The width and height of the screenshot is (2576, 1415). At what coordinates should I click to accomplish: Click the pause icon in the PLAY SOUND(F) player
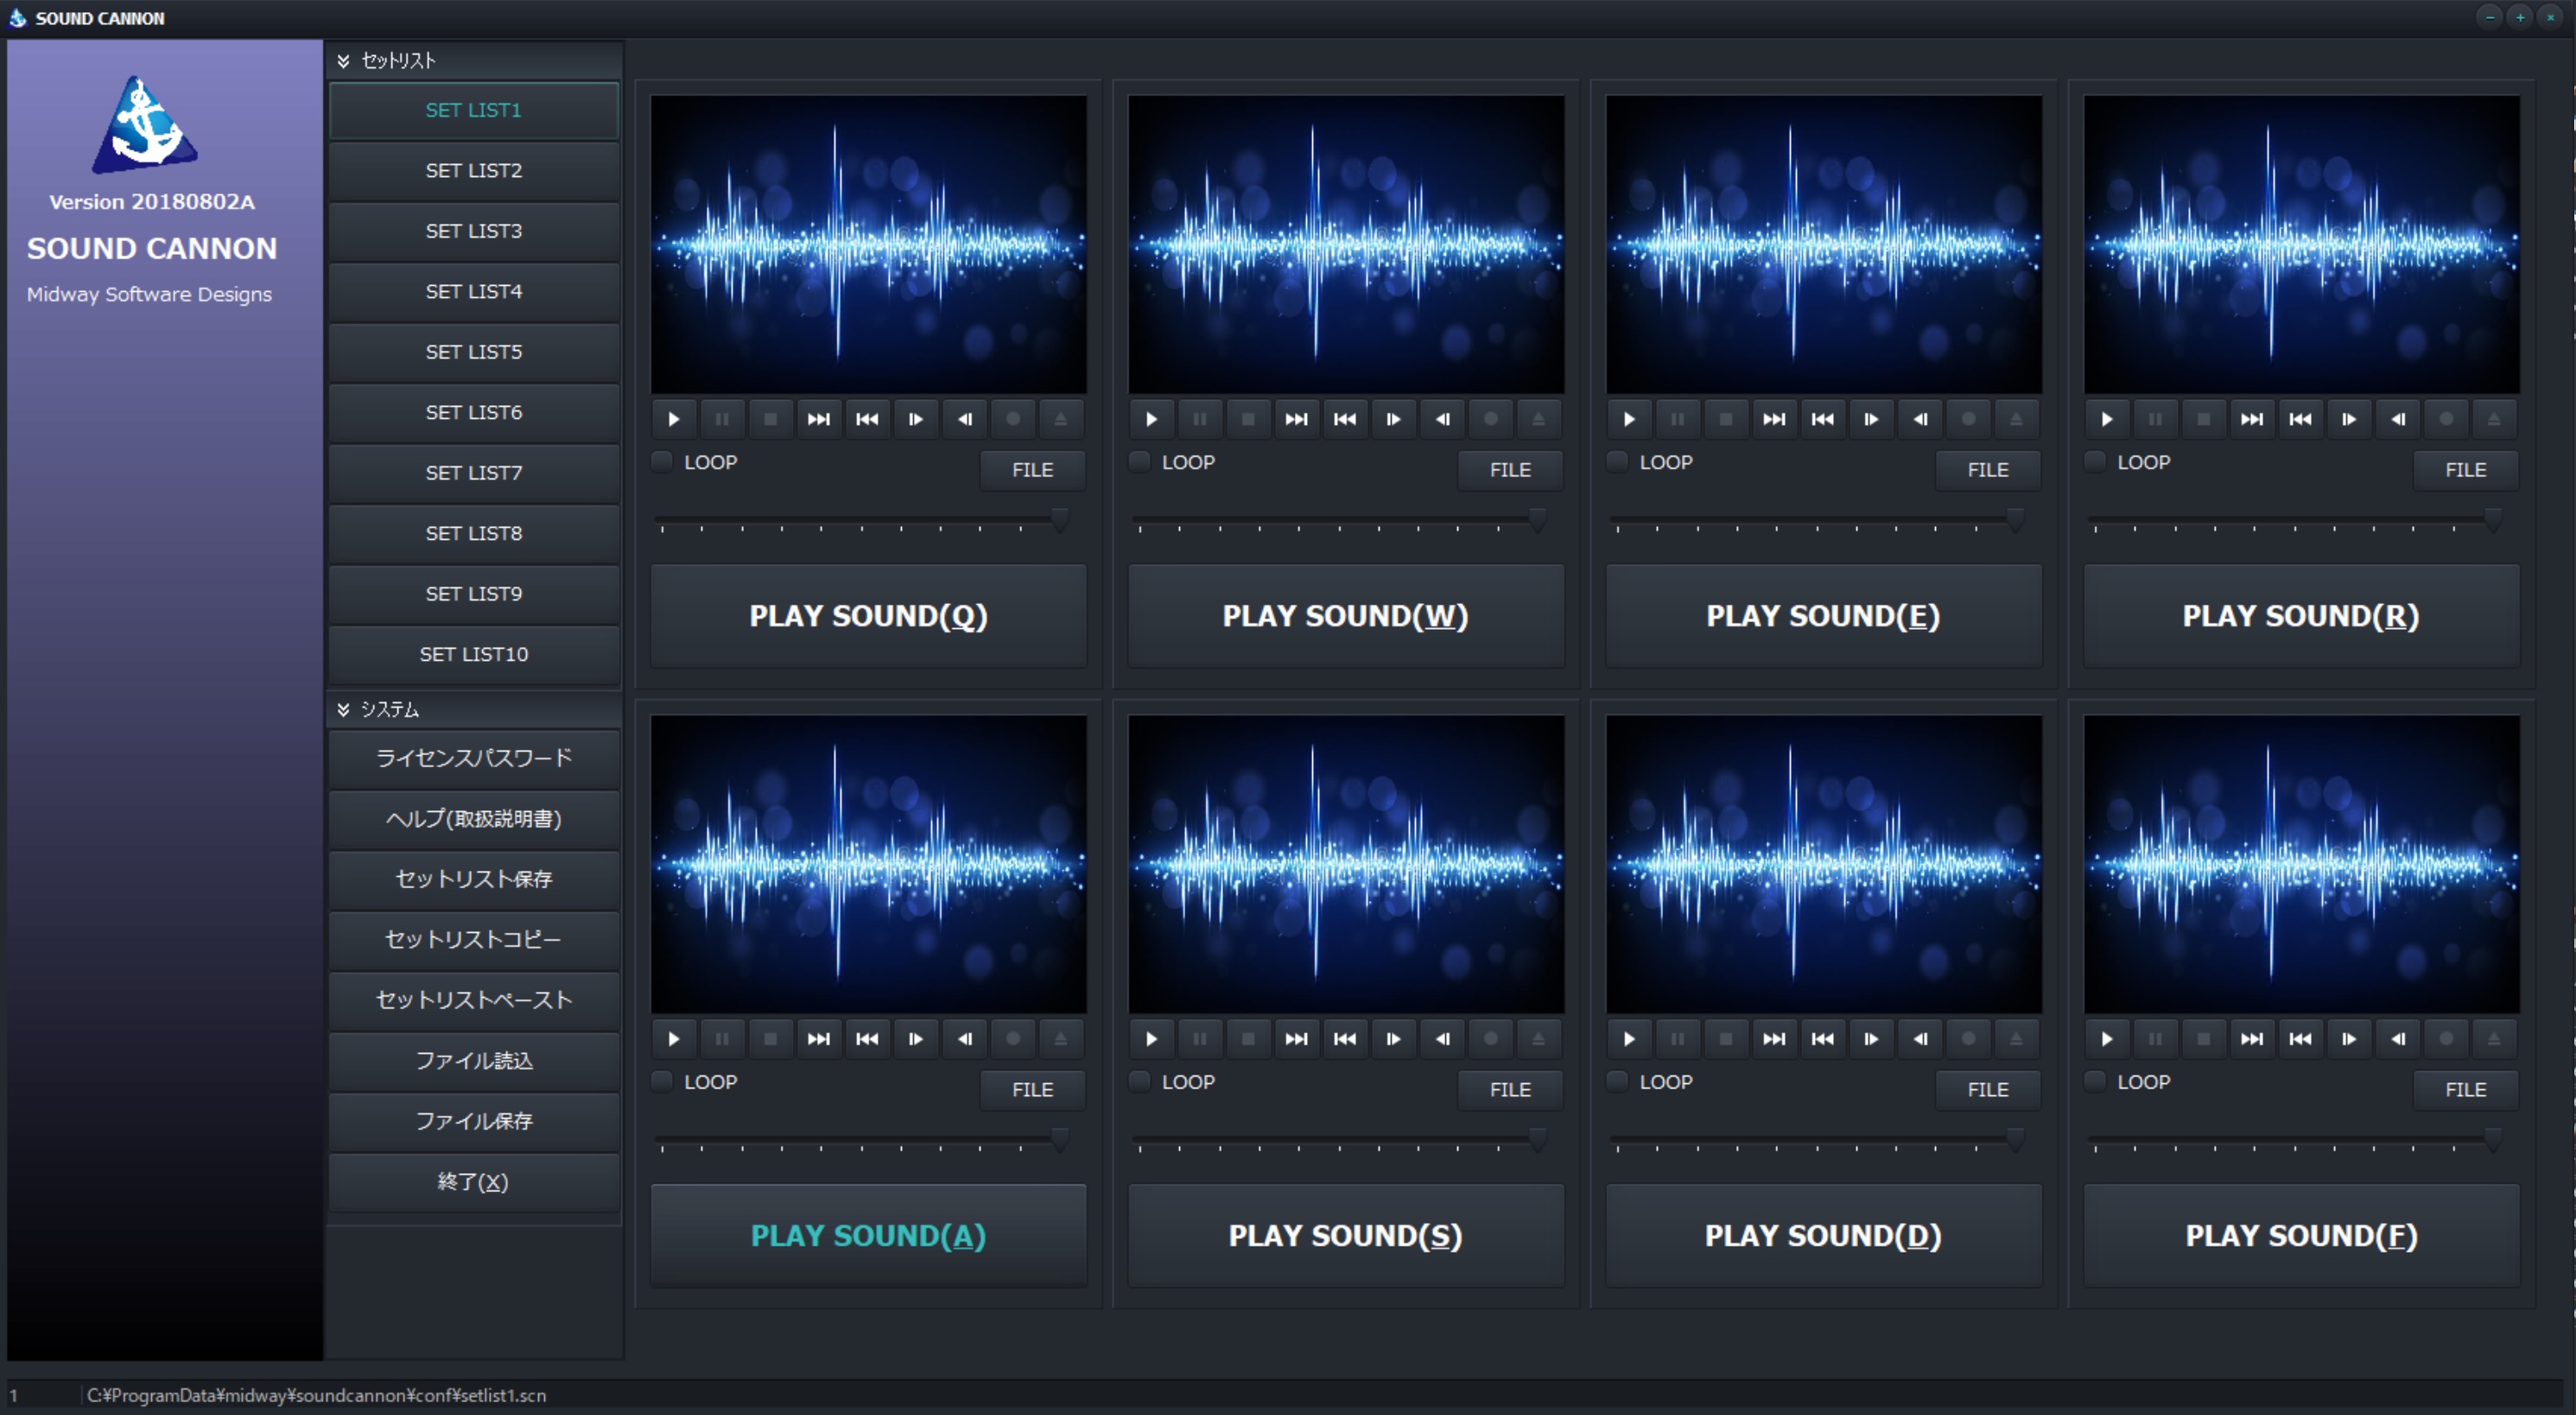point(2156,1039)
